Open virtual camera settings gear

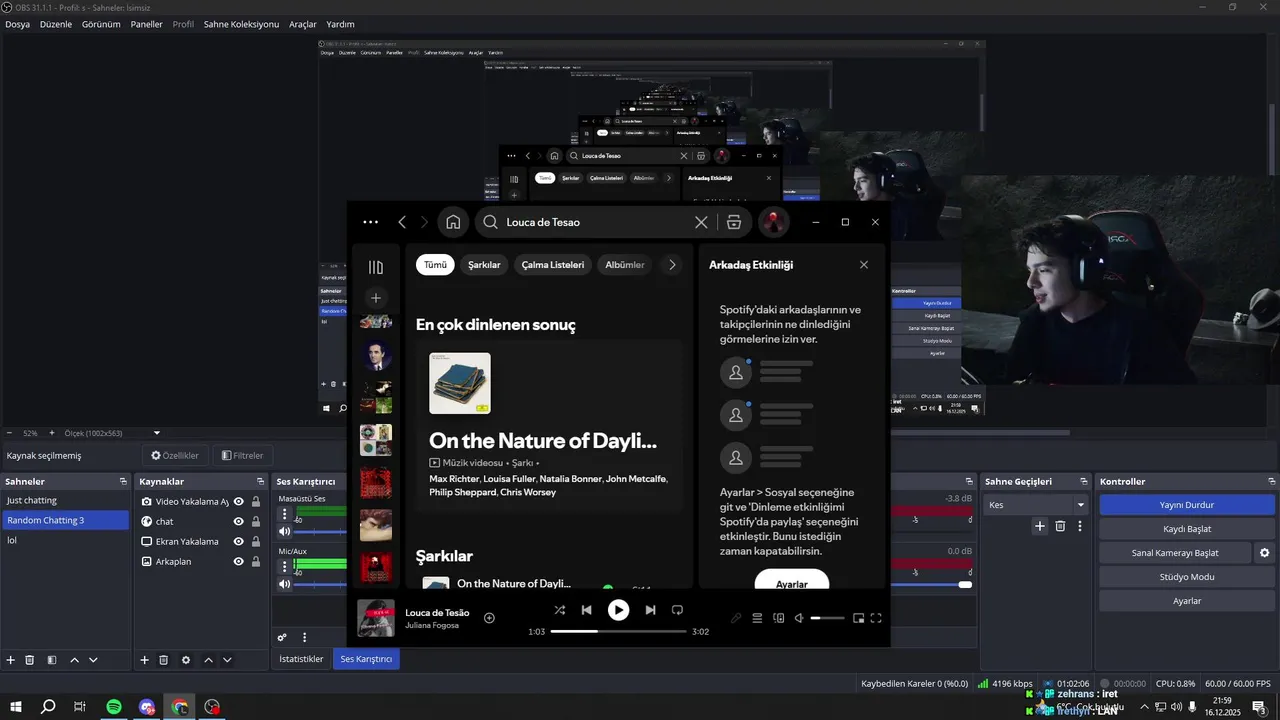(1264, 553)
